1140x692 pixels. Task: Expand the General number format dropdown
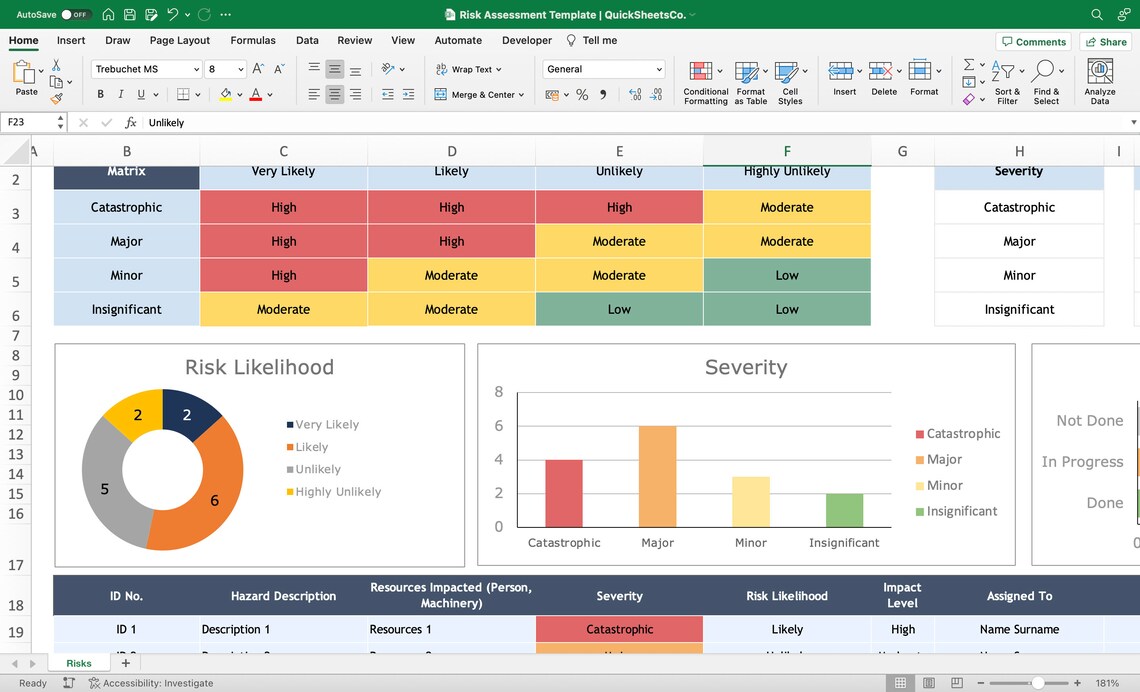pyautogui.click(x=659, y=68)
